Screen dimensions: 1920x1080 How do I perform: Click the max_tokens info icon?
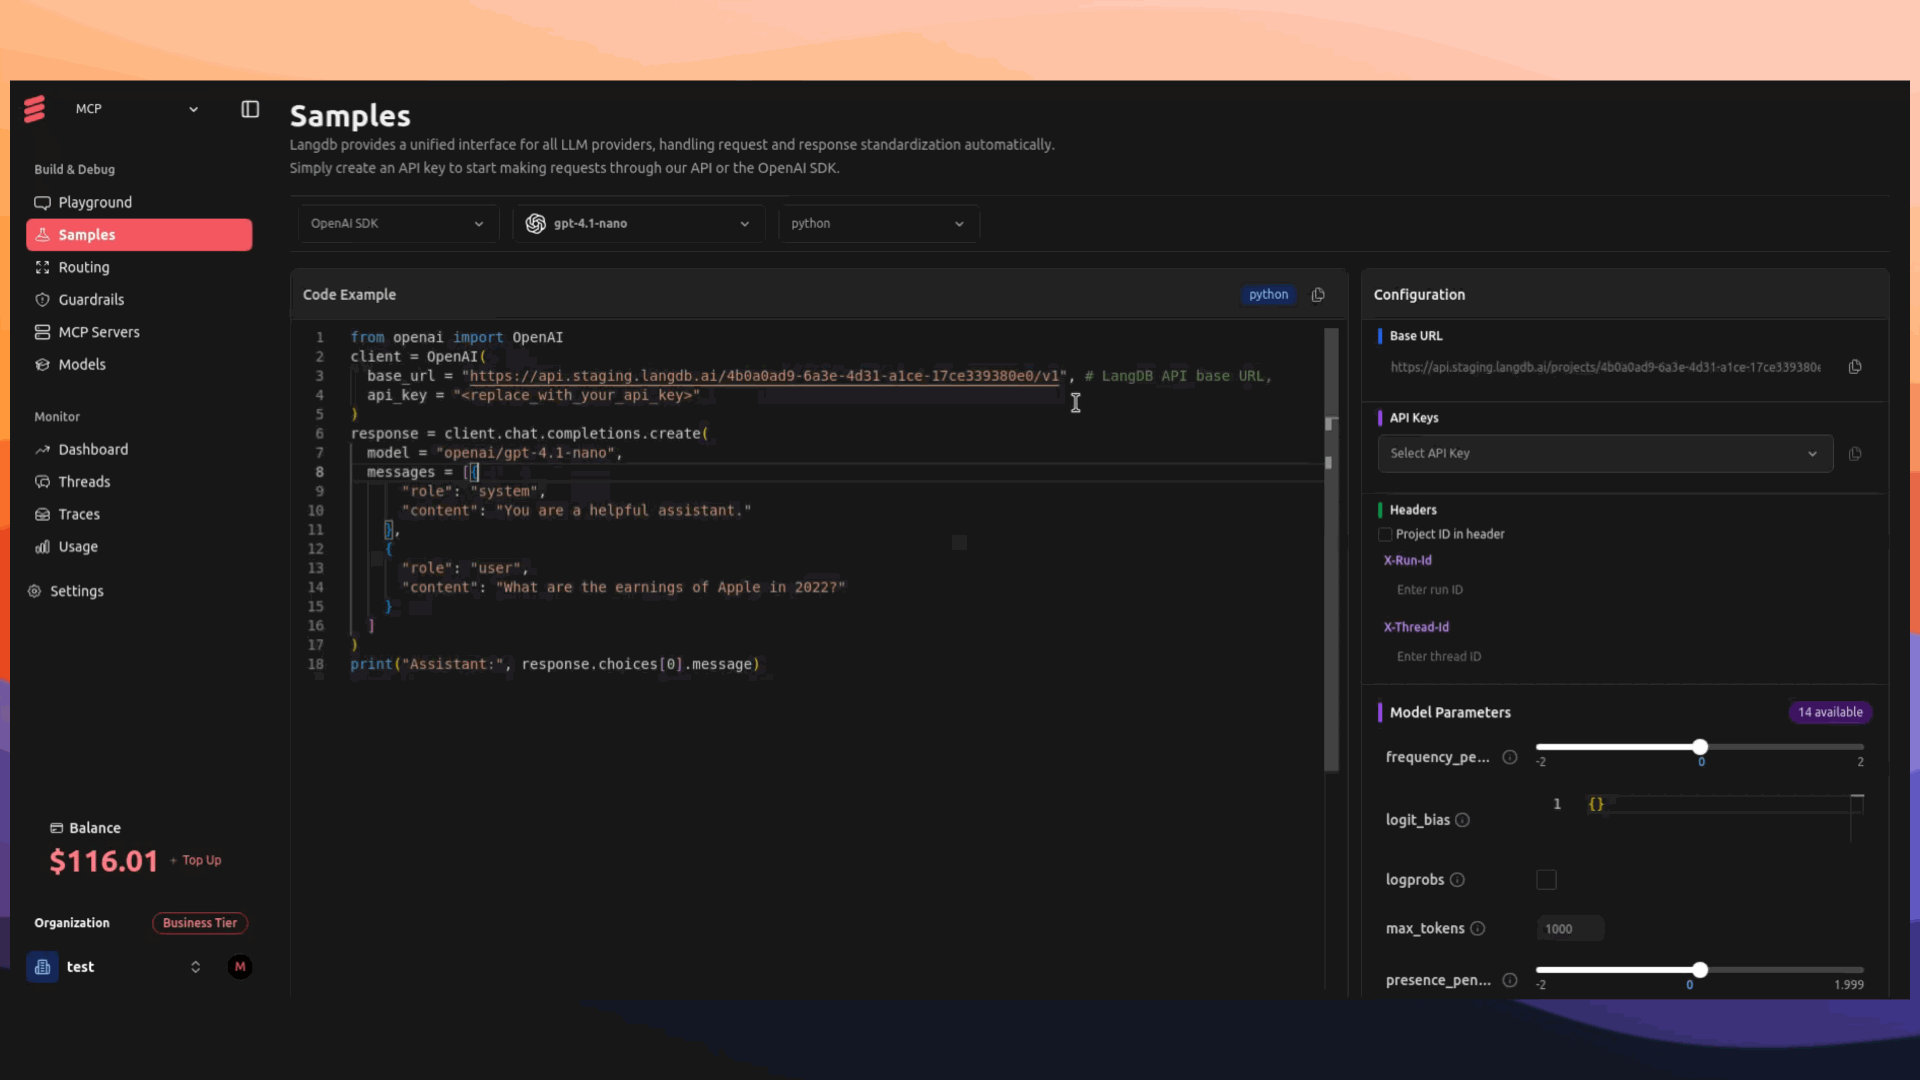(x=1478, y=929)
